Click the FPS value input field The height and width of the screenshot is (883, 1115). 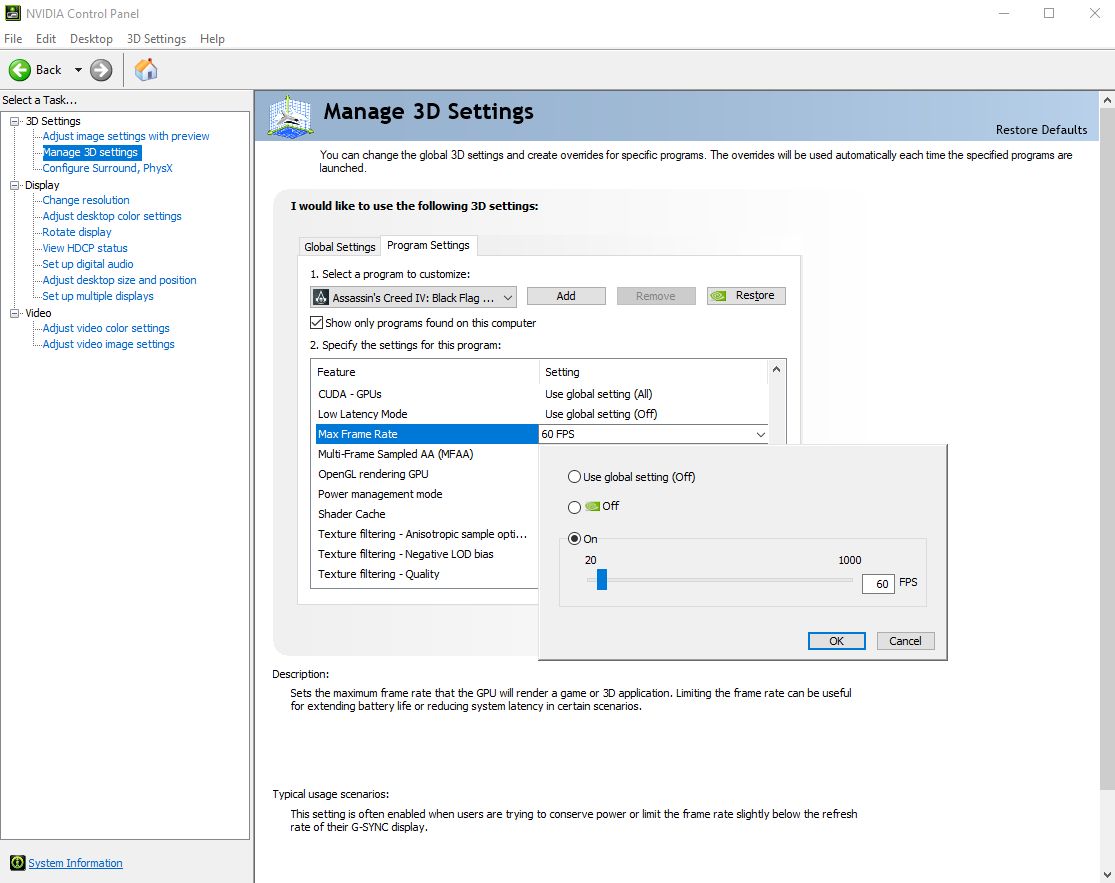[x=877, y=584]
